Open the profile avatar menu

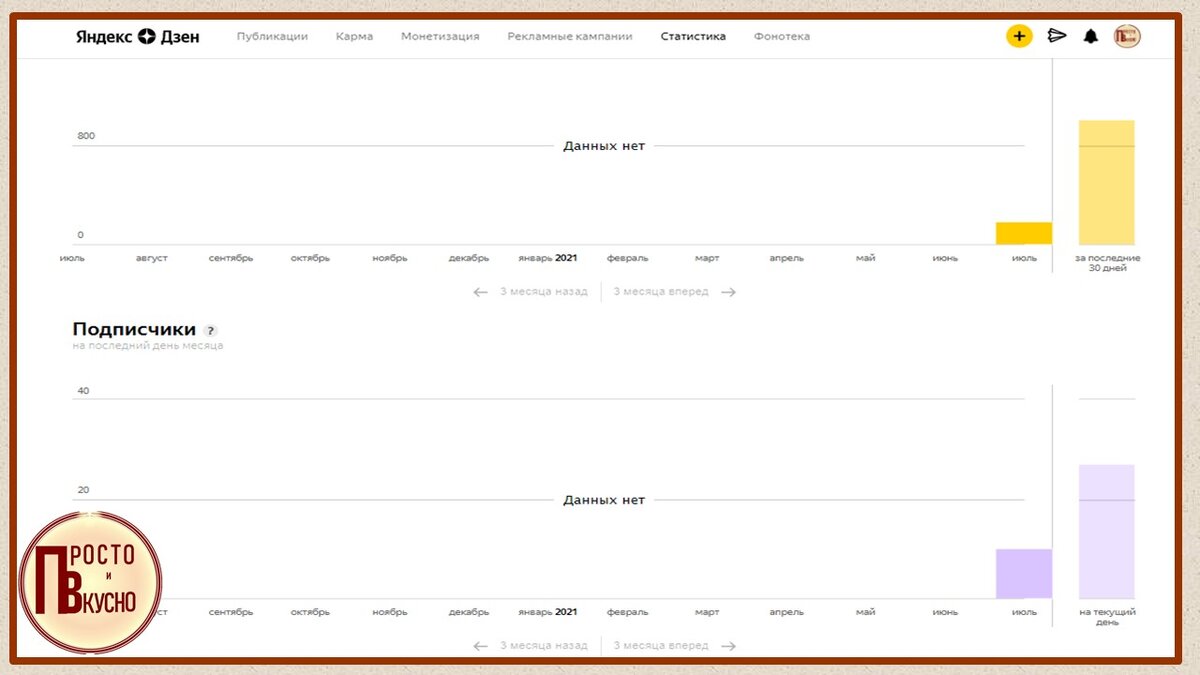[1128, 36]
